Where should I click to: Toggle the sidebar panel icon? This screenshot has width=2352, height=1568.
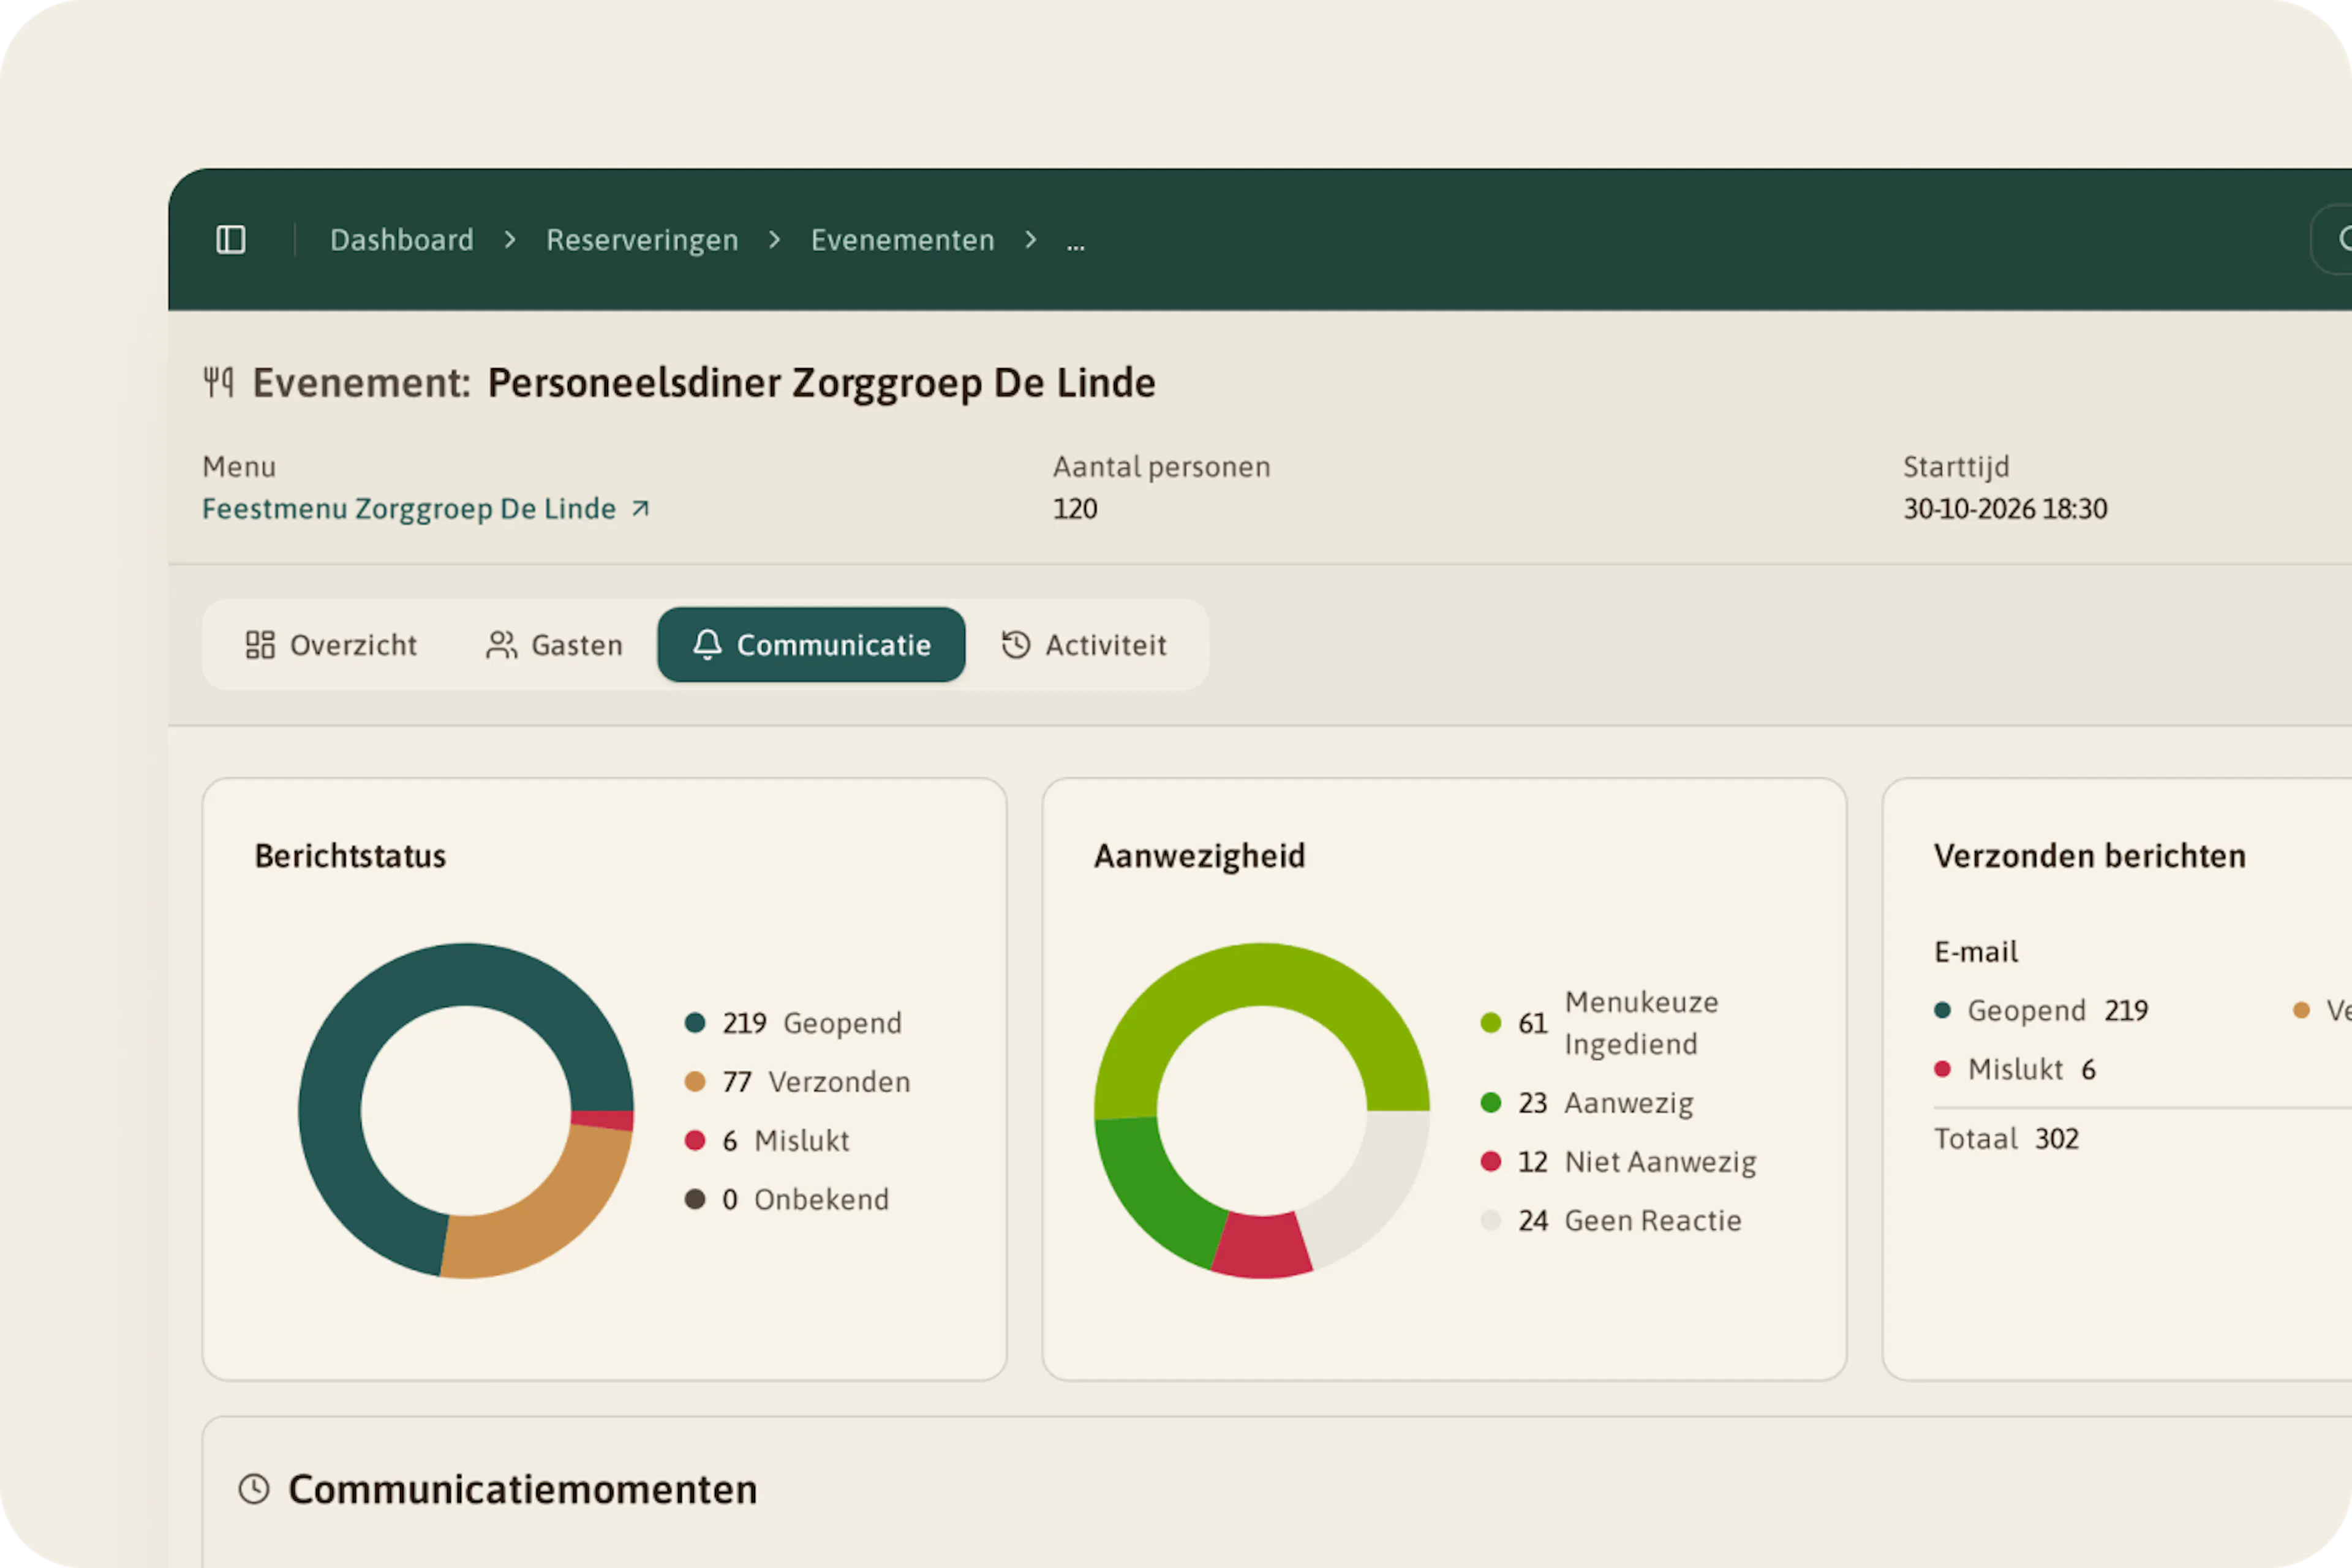pyautogui.click(x=231, y=240)
